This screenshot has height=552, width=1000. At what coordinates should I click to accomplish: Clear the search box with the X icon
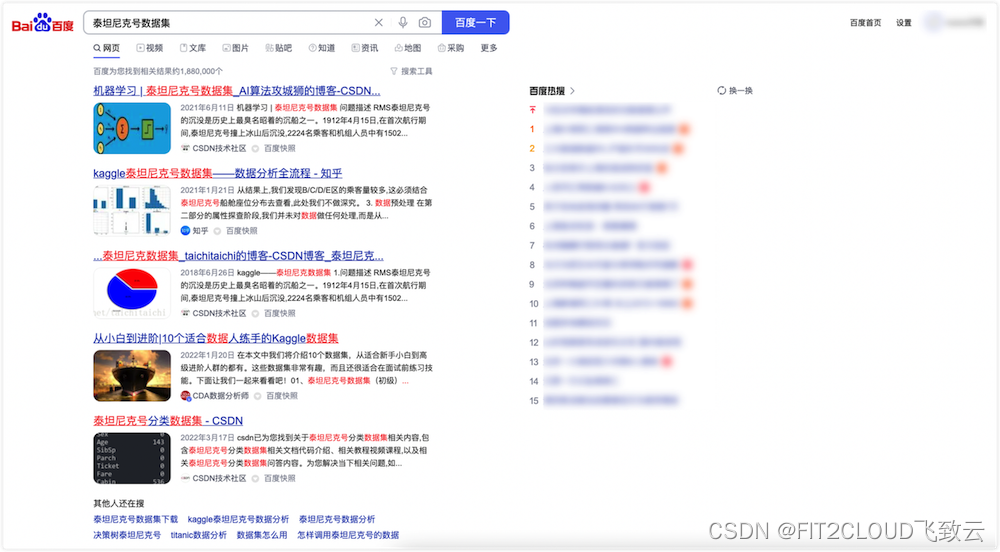coord(378,23)
